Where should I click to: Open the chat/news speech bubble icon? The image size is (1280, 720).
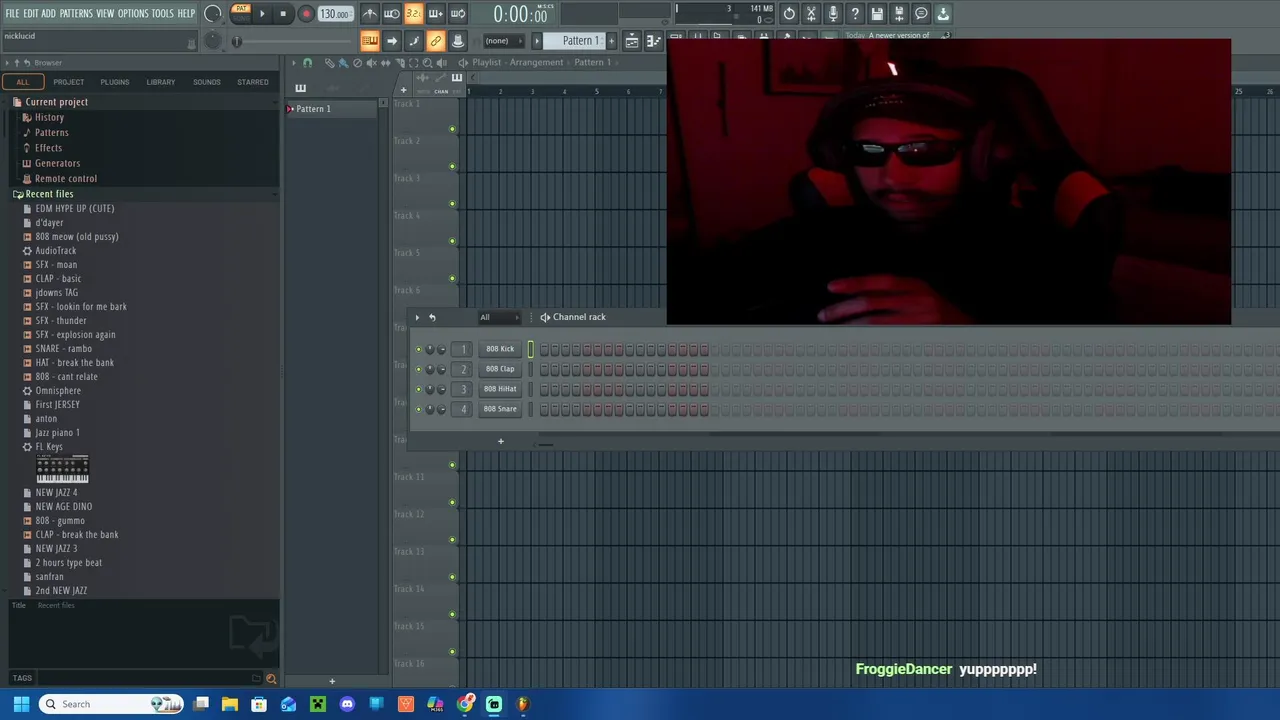click(921, 14)
